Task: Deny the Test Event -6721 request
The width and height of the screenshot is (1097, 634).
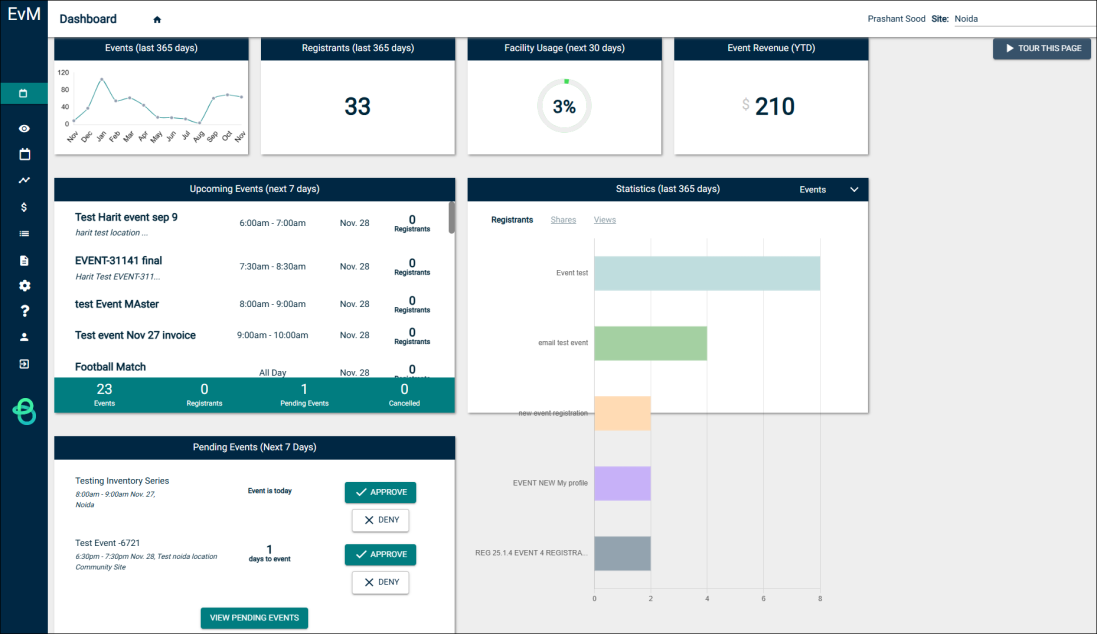Action: tap(380, 582)
